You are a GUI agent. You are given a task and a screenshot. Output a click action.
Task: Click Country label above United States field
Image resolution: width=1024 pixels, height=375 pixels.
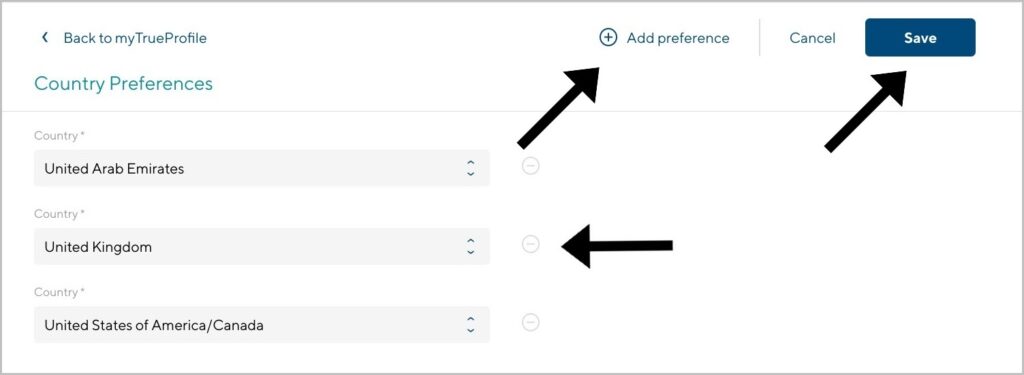(59, 292)
